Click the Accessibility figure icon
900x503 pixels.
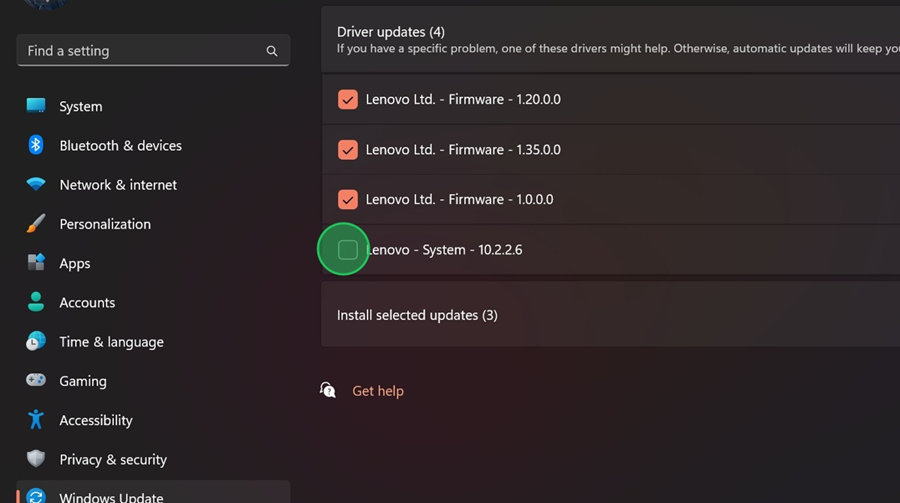(x=36, y=420)
